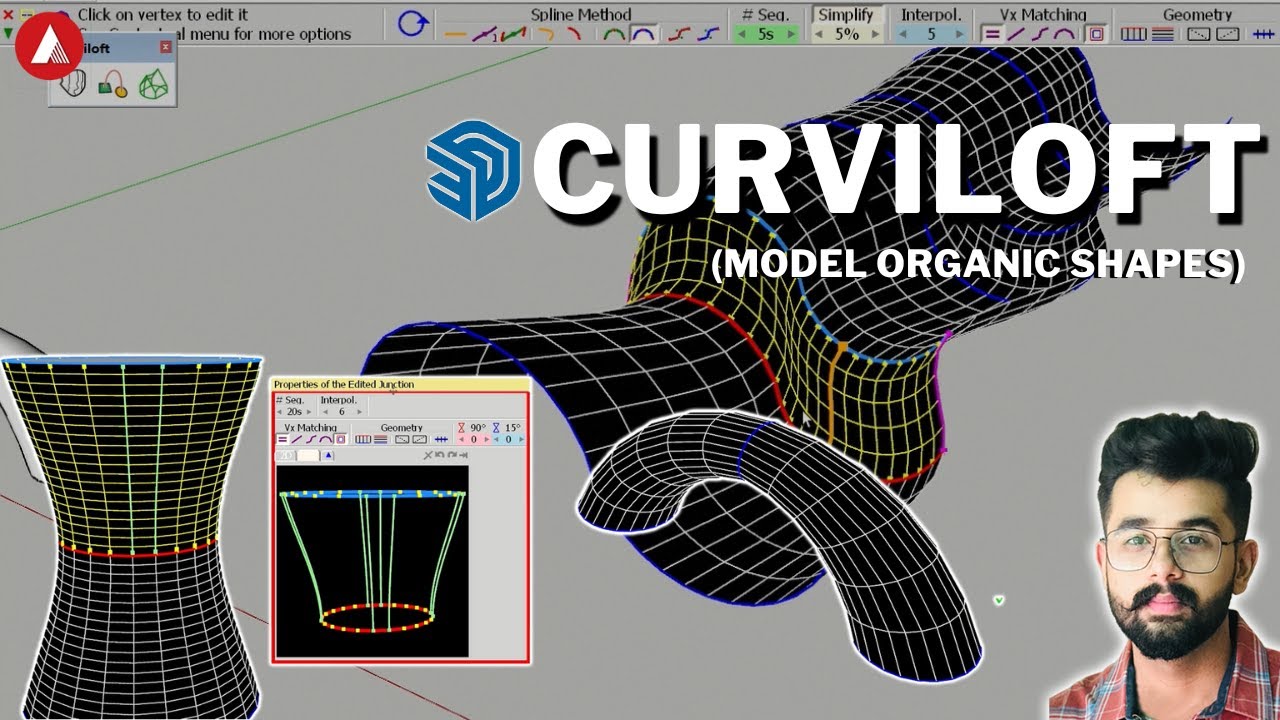Increase the Simplify percentage

click(x=874, y=34)
